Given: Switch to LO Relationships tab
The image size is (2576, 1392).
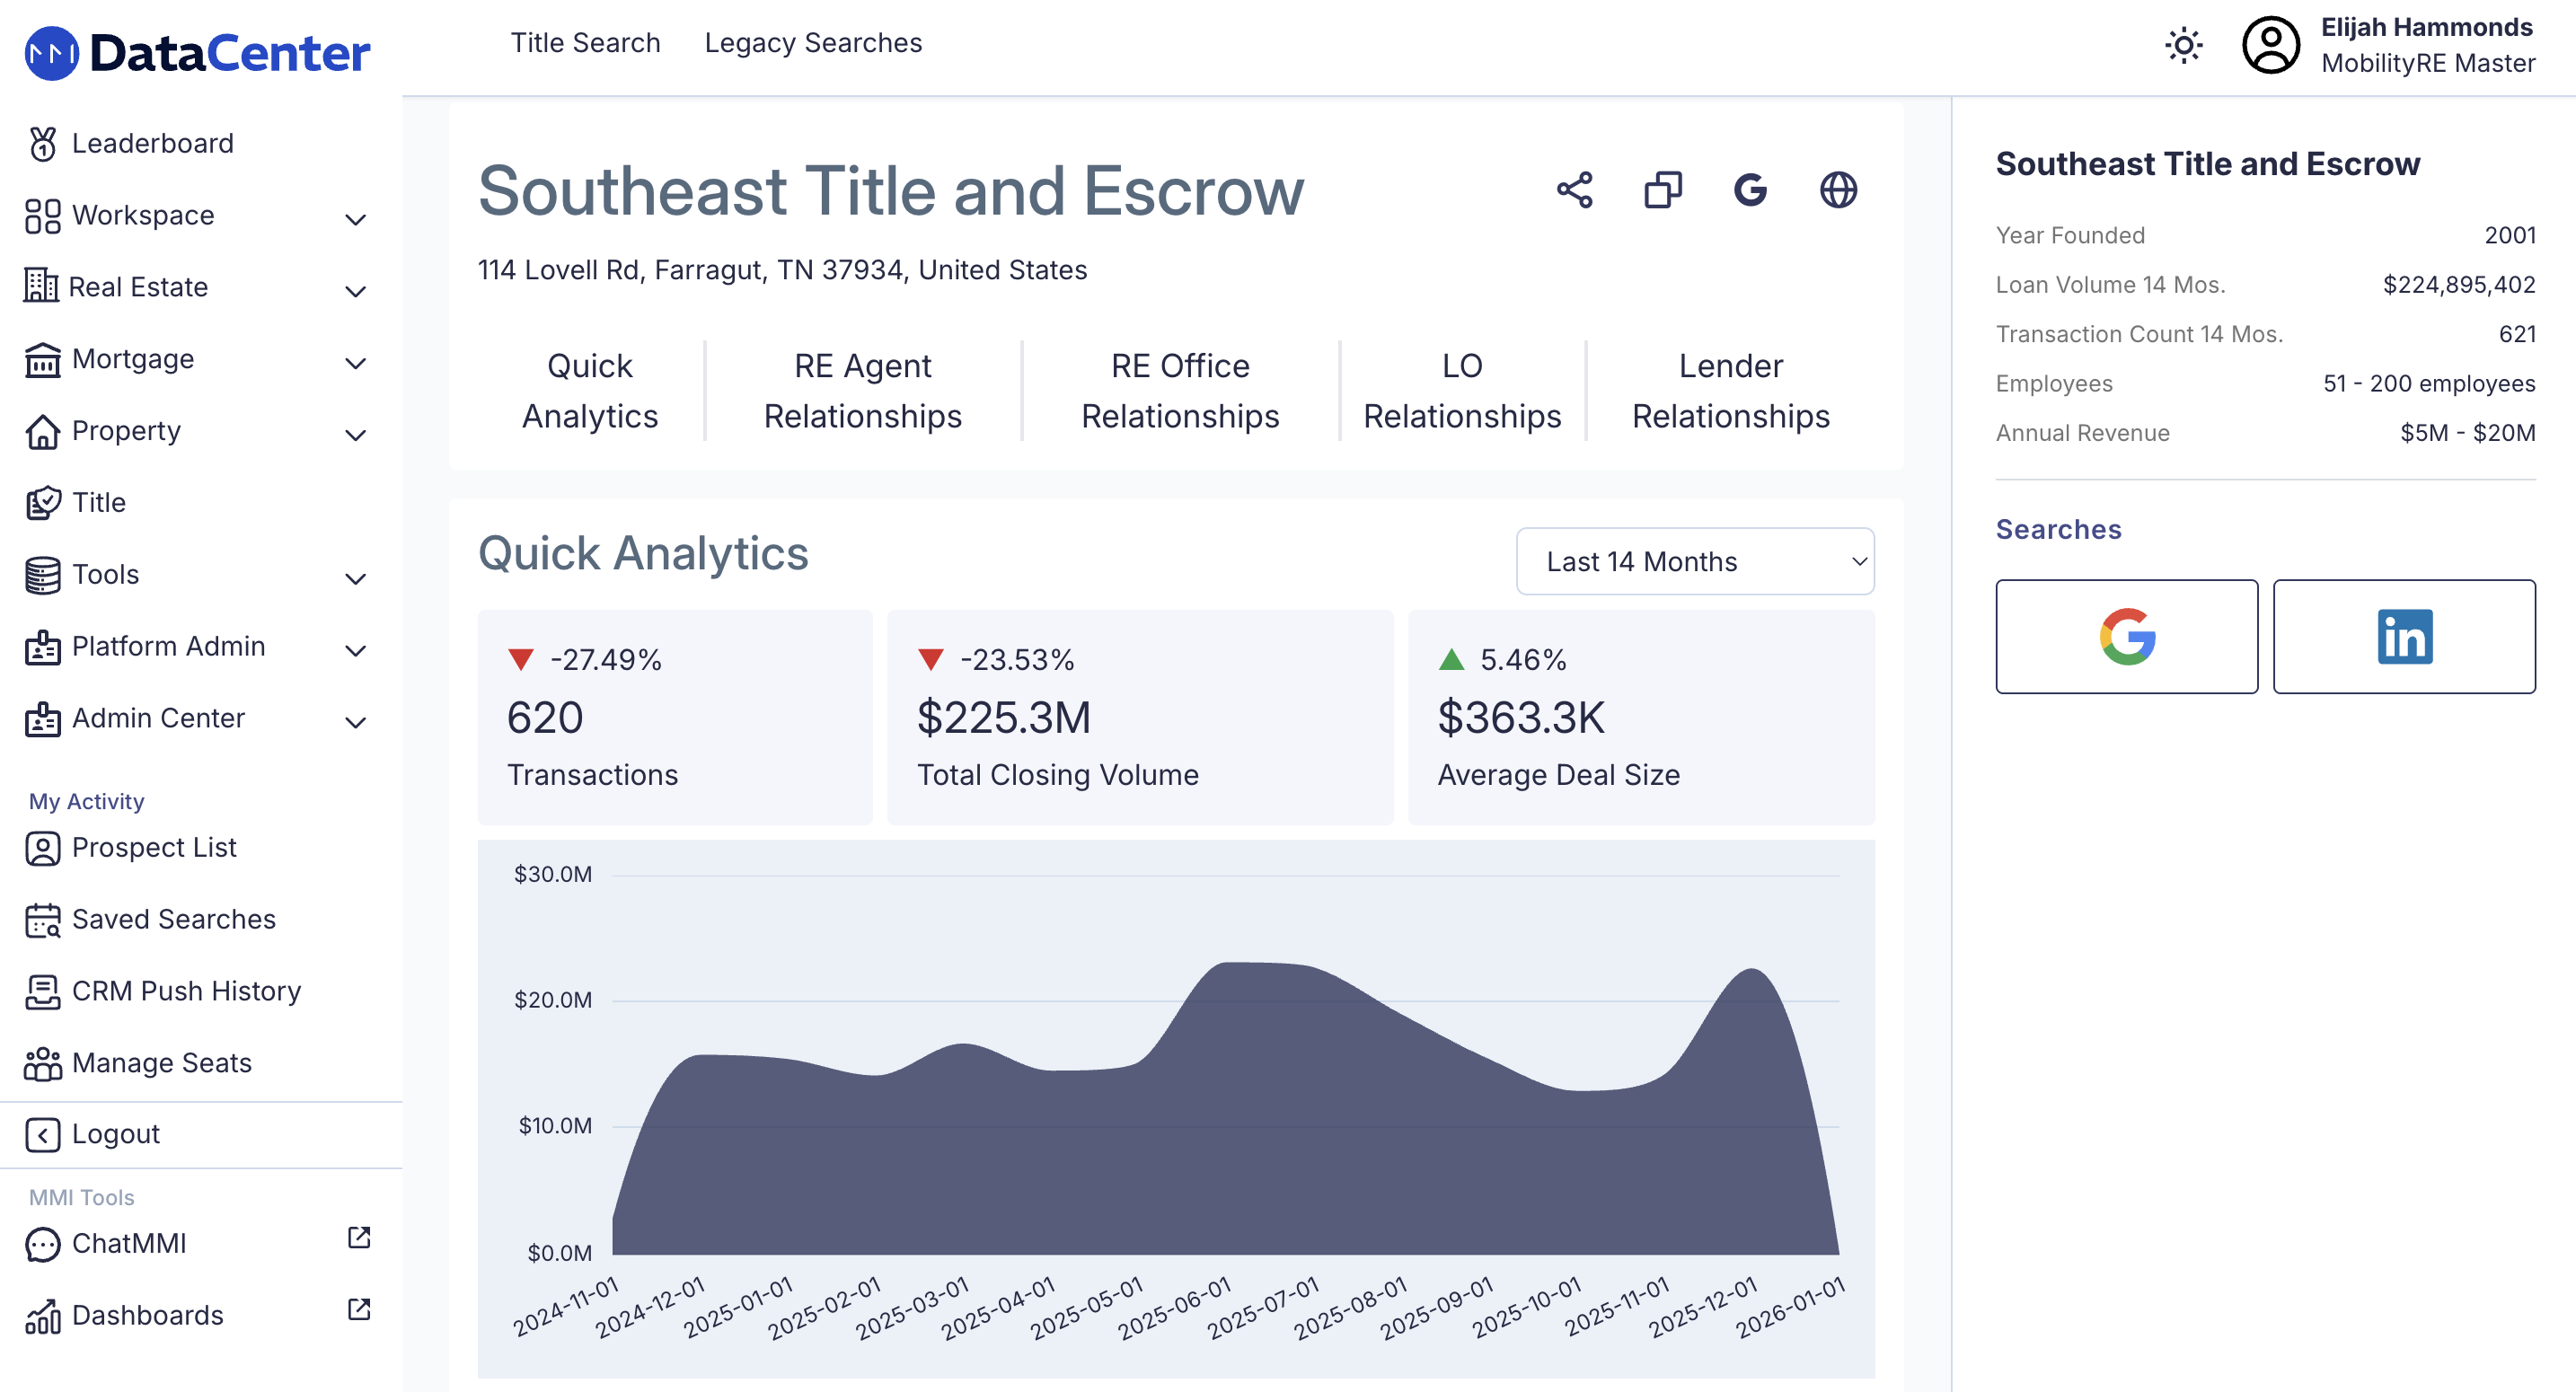Looking at the screenshot, I should pos(1462,391).
